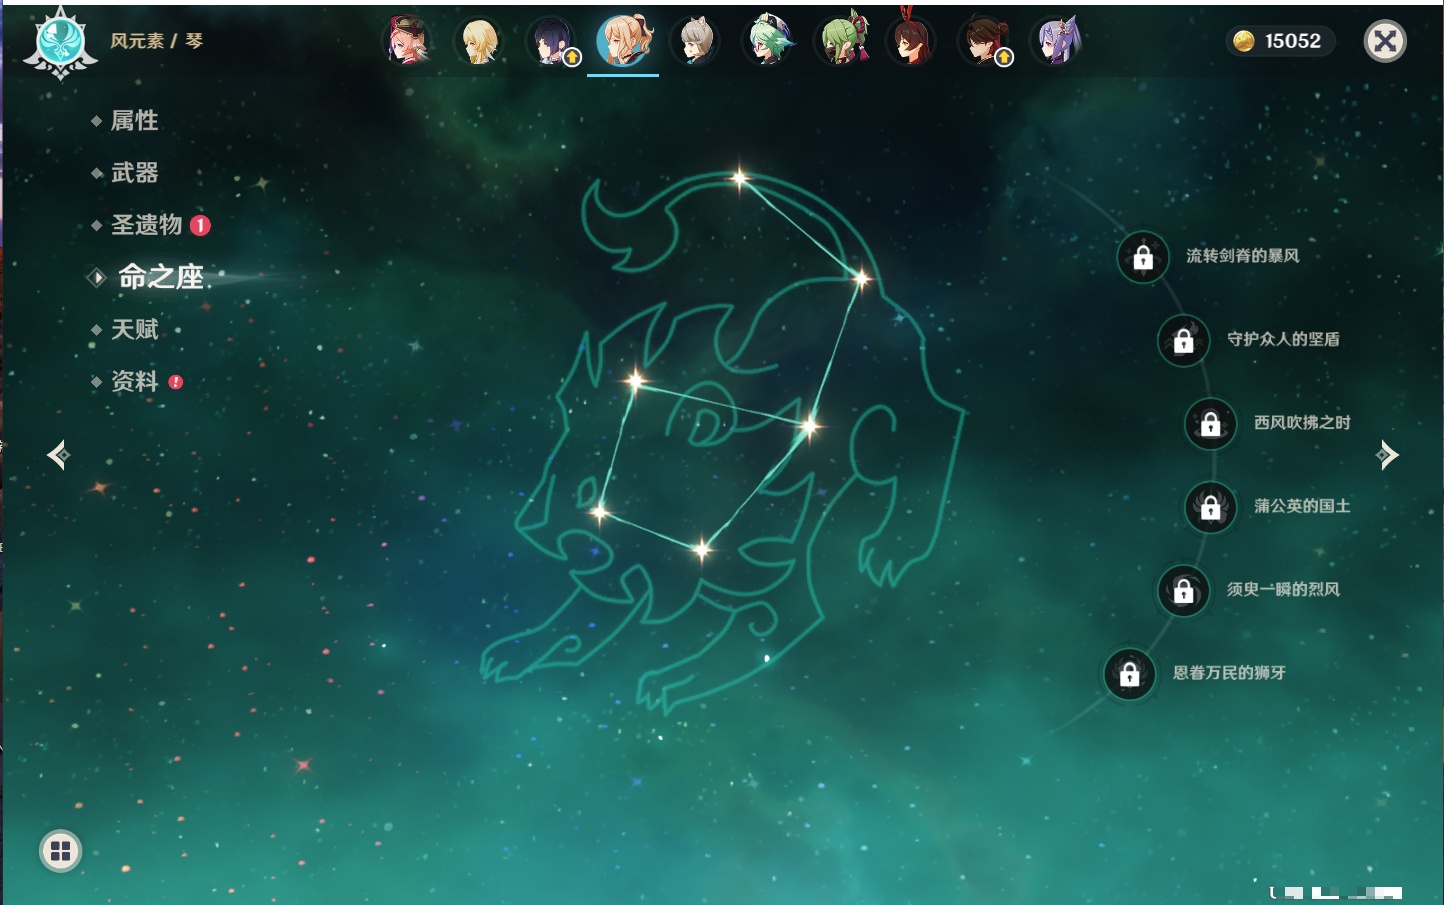Select the highlighted Jean avatar
1444x905 pixels.
623,40
